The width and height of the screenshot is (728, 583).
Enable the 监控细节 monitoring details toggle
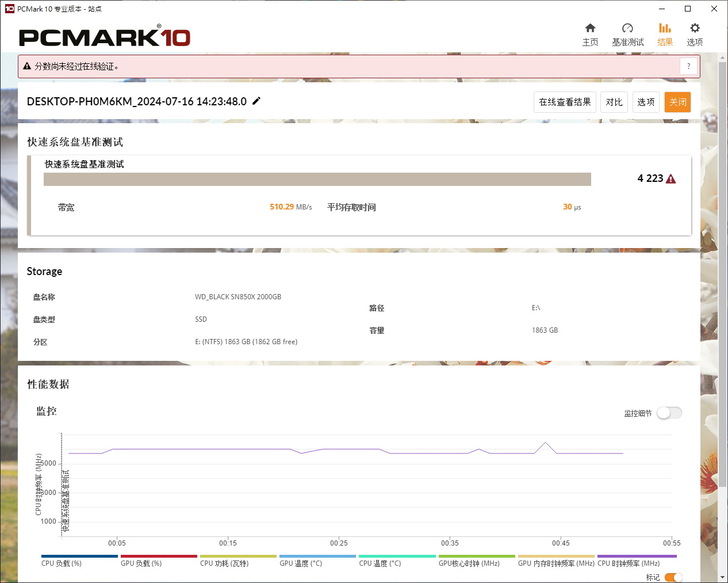point(668,413)
